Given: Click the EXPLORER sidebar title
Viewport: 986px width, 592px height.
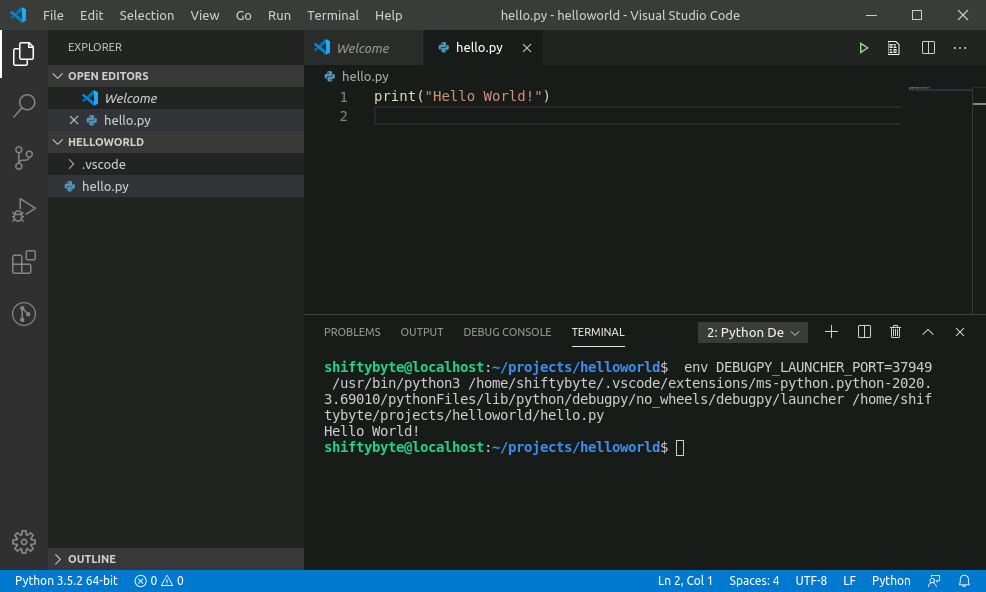Looking at the screenshot, I should 95,47.
